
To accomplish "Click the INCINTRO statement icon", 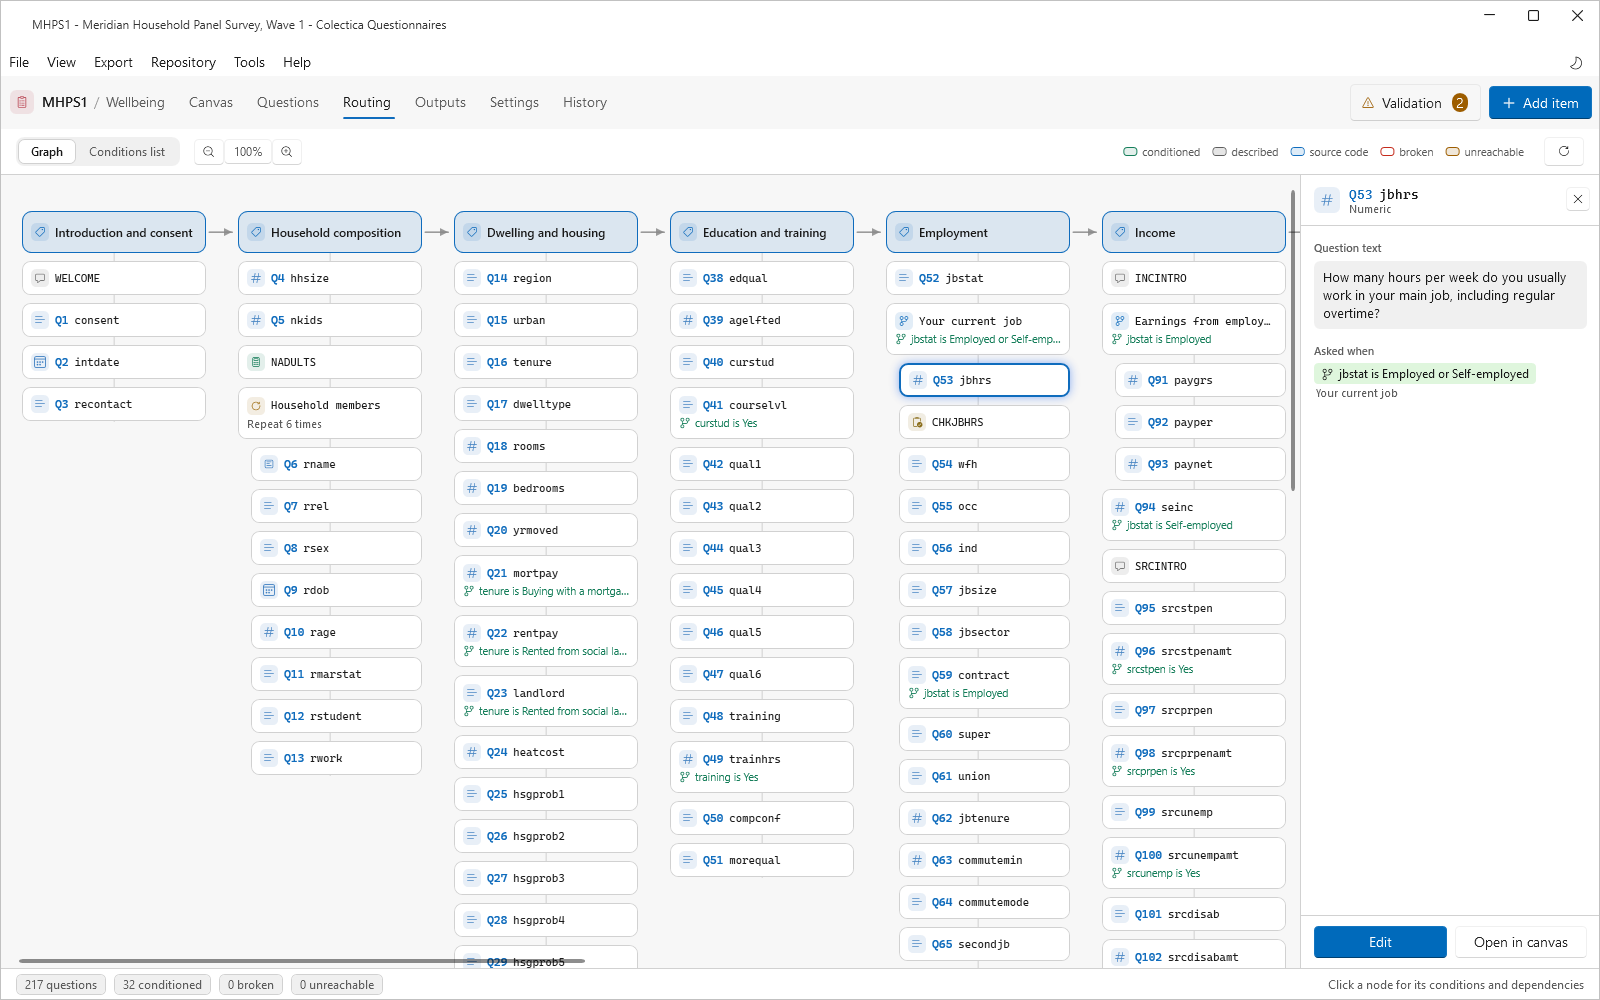I will (x=1120, y=278).
